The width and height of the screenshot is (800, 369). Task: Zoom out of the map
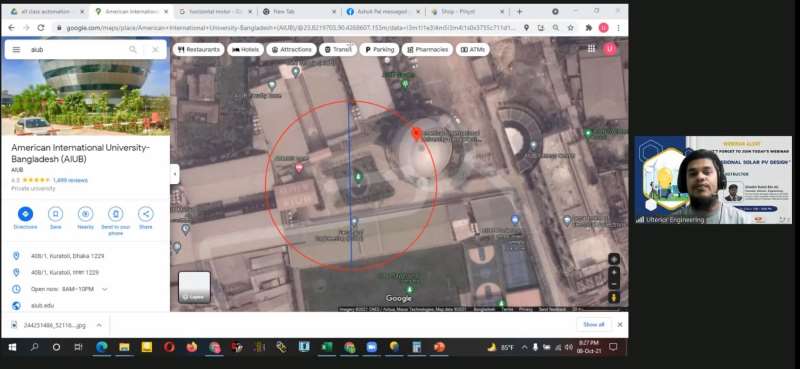pos(614,284)
